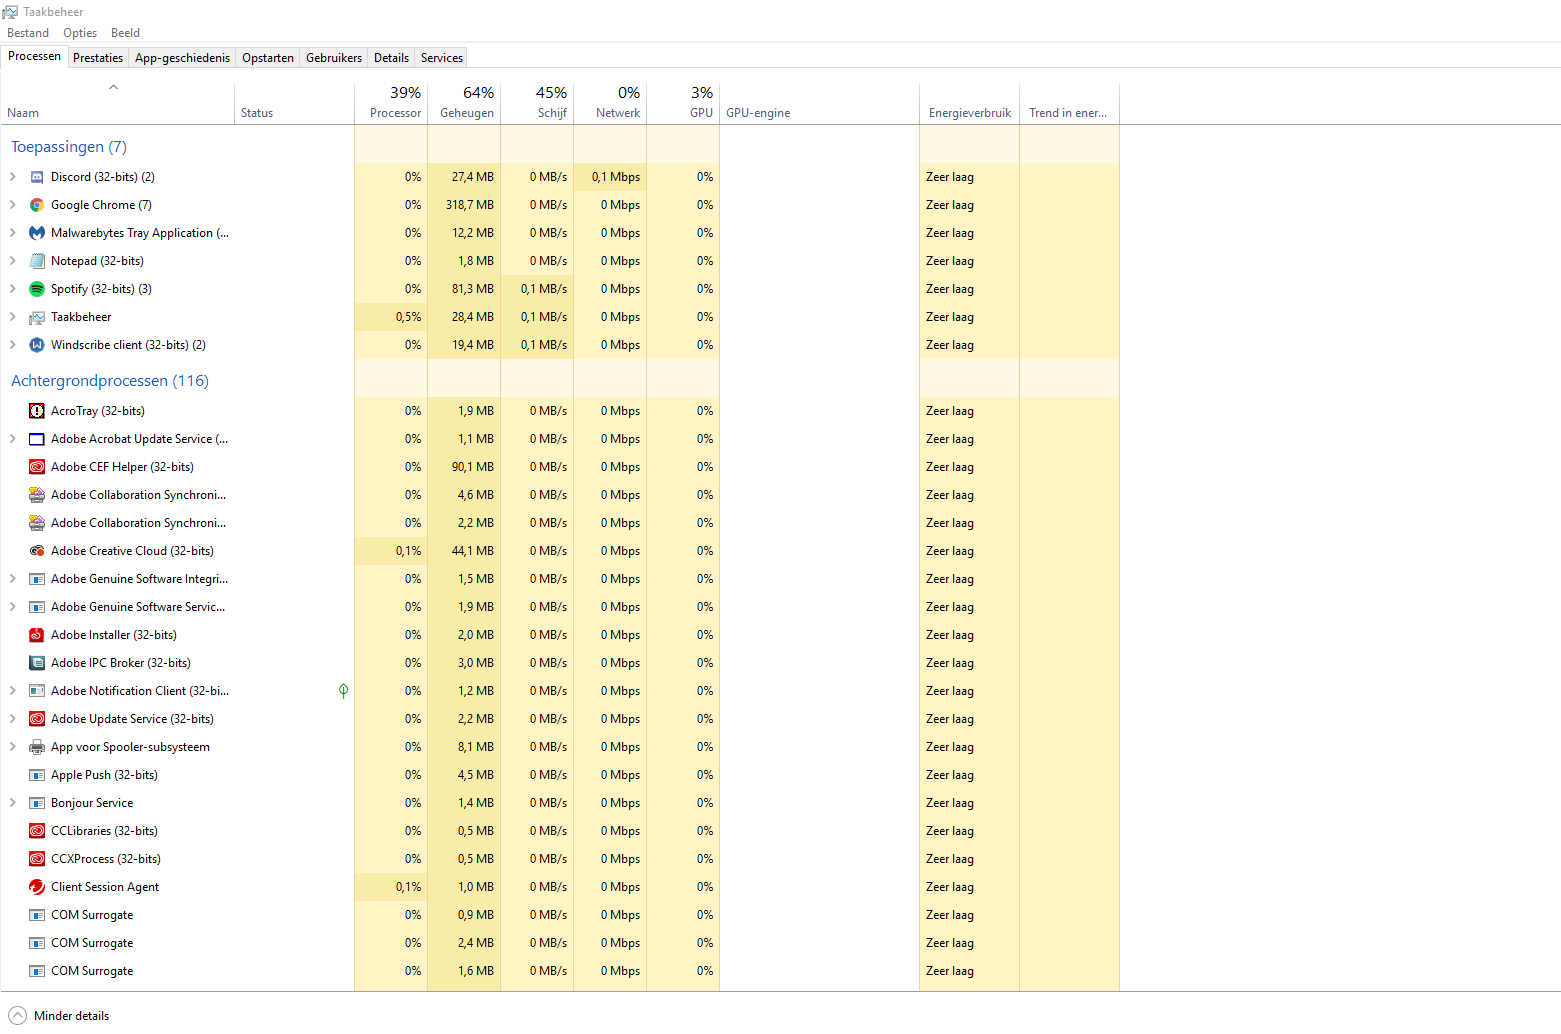
Task: Expand the Adobe Update Service row
Action: click(x=12, y=719)
